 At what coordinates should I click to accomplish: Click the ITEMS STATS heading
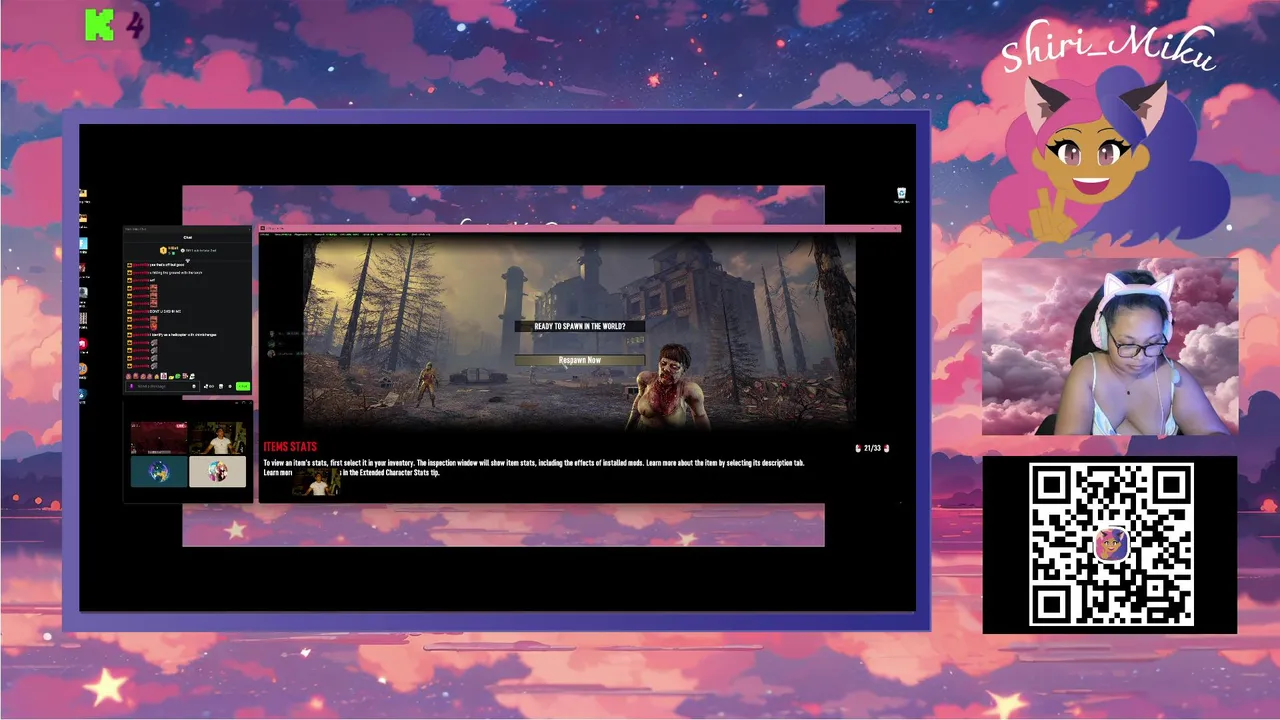[290, 447]
